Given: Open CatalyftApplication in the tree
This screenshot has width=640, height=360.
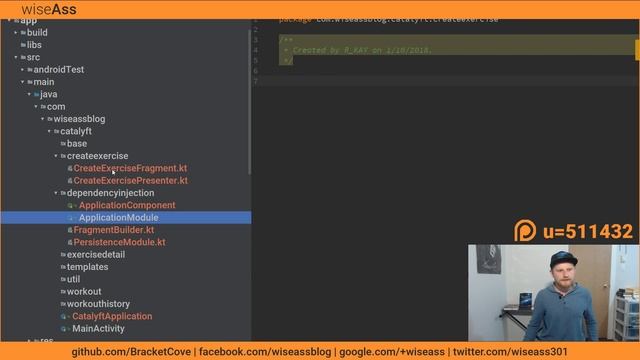Looking at the screenshot, I should pyautogui.click(x=112, y=316).
